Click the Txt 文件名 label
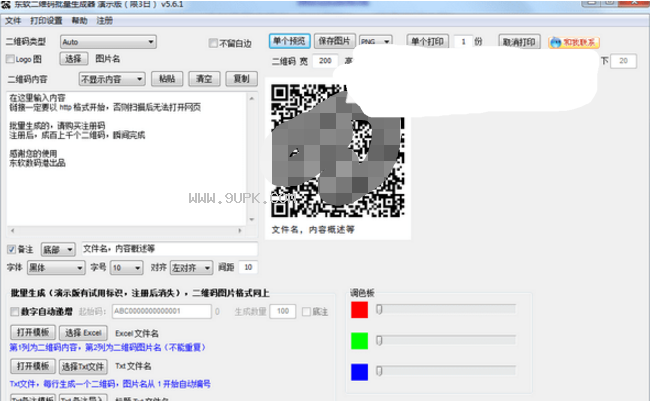Image resolution: width=650 pixels, height=402 pixels. [x=133, y=366]
